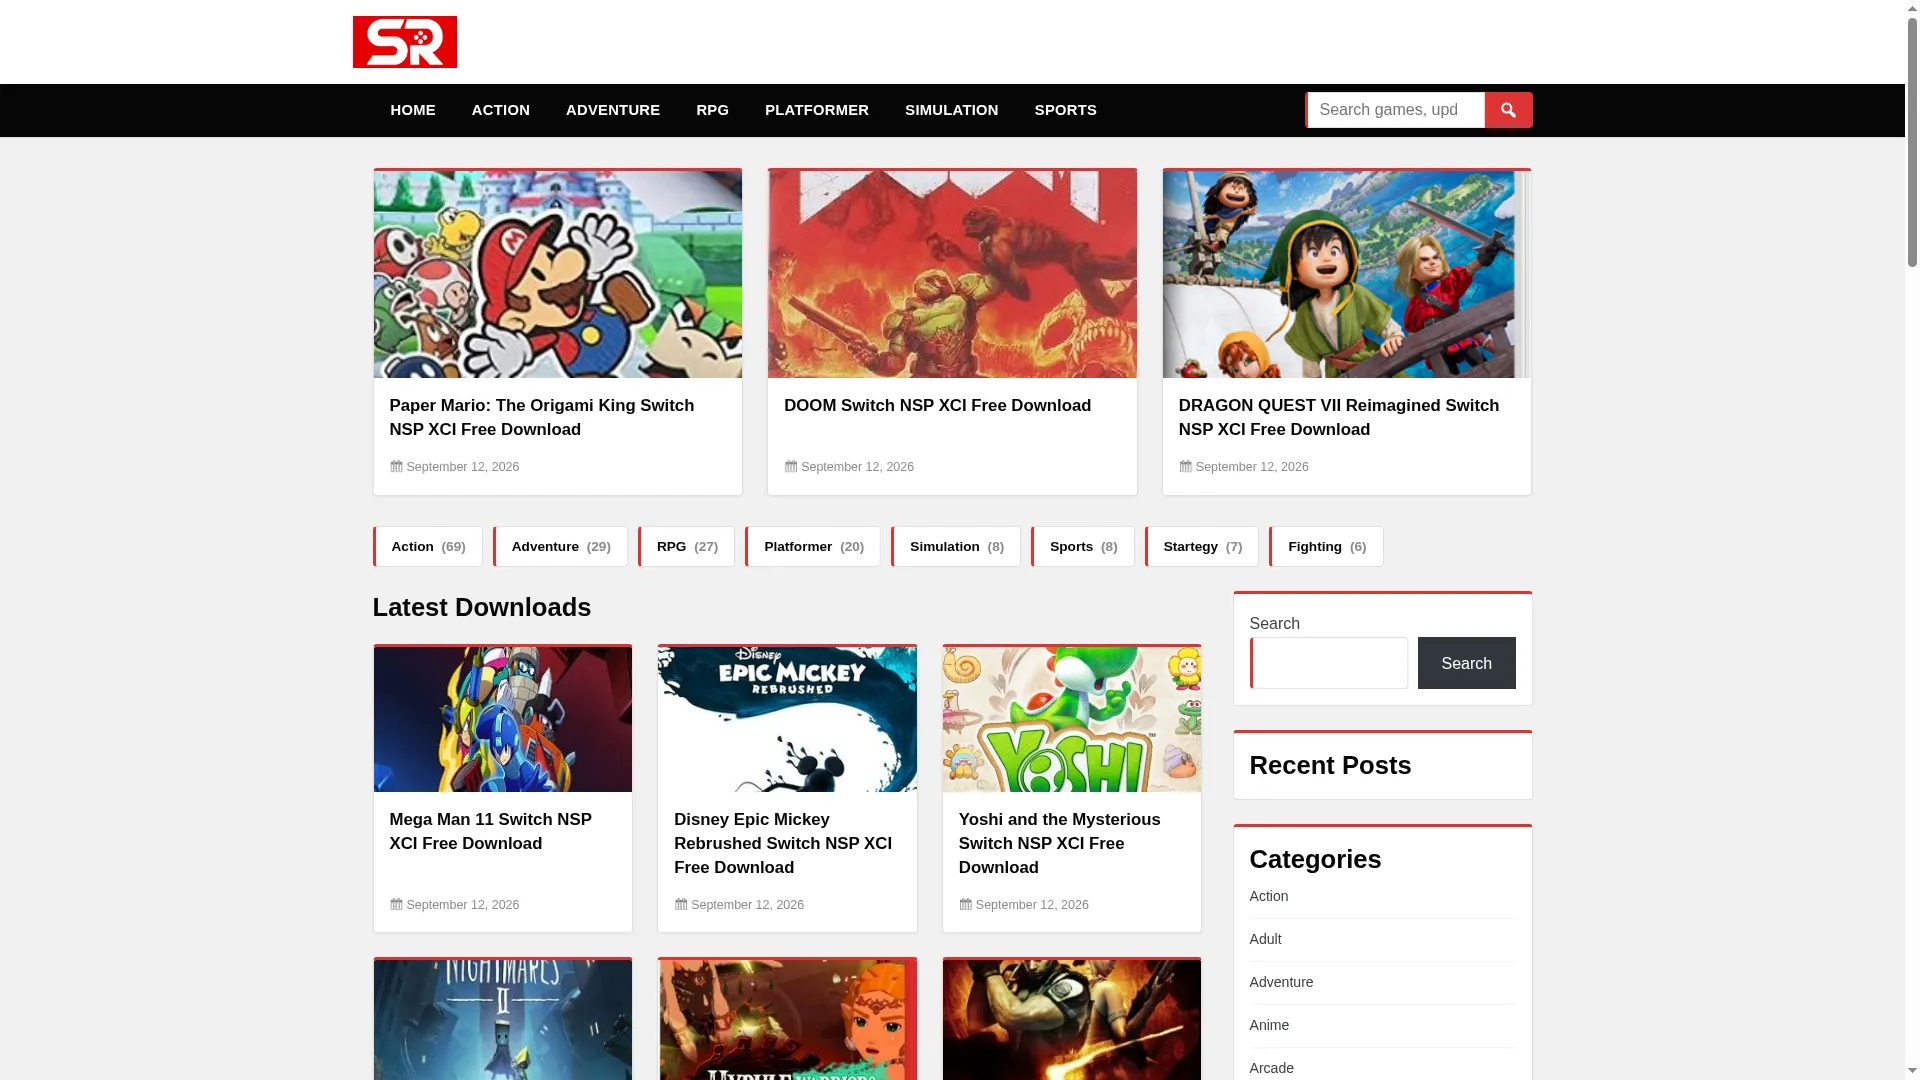Image resolution: width=1920 pixels, height=1080 pixels.
Task: Open the Mega Man 11 cover thumbnail
Action: pos(503,719)
